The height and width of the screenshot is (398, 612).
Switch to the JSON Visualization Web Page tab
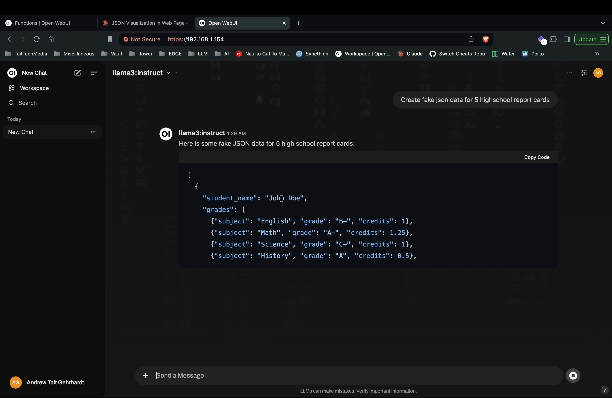click(x=145, y=23)
